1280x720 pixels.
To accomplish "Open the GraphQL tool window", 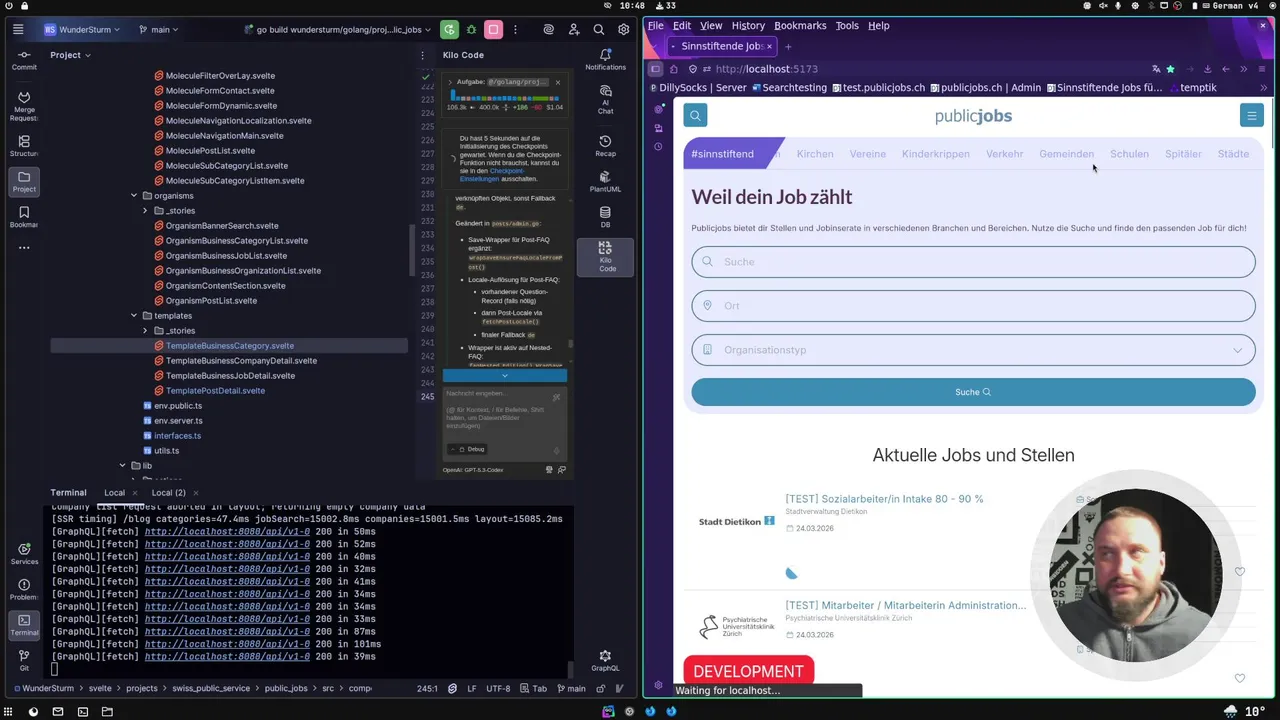I will tap(605, 661).
